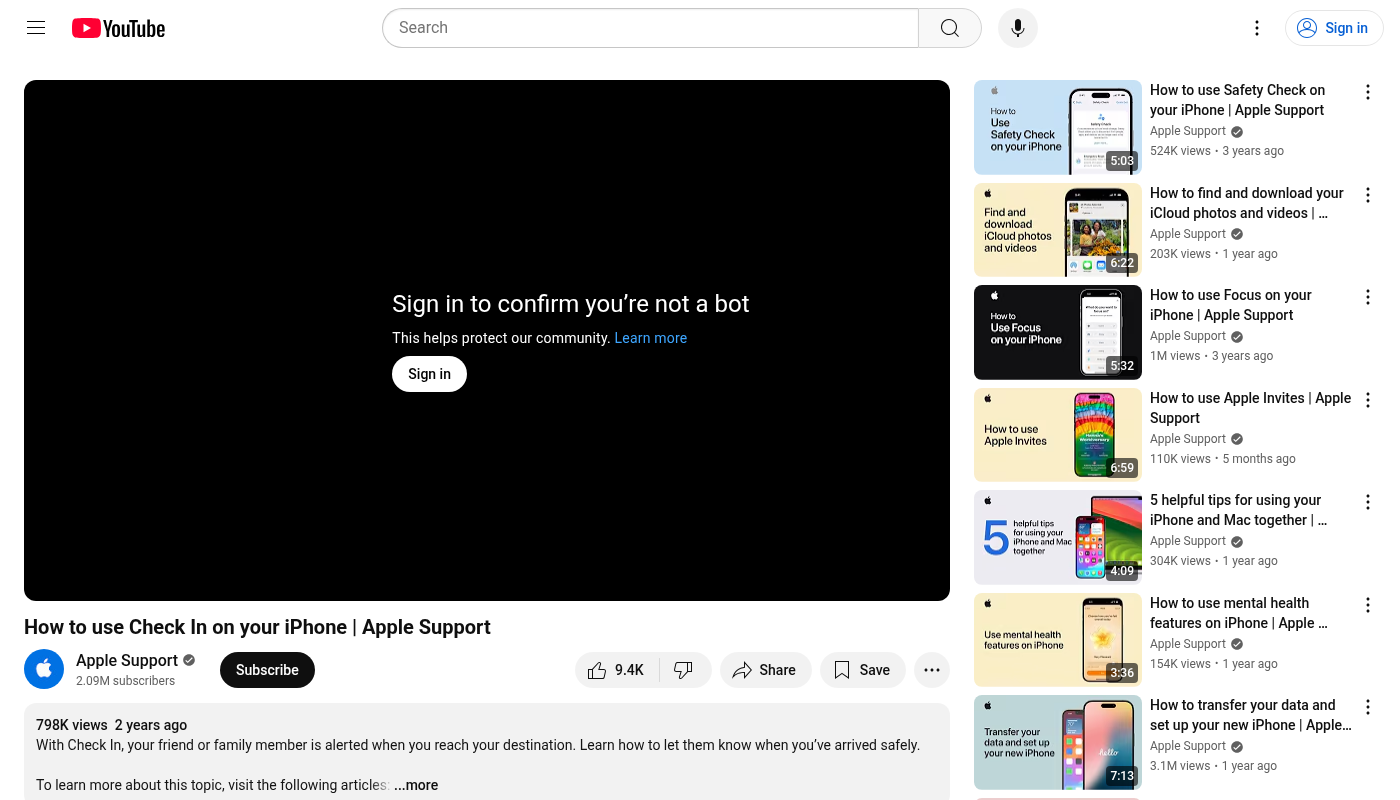
Task: Share the Check In video
Action: pos(764,670)
